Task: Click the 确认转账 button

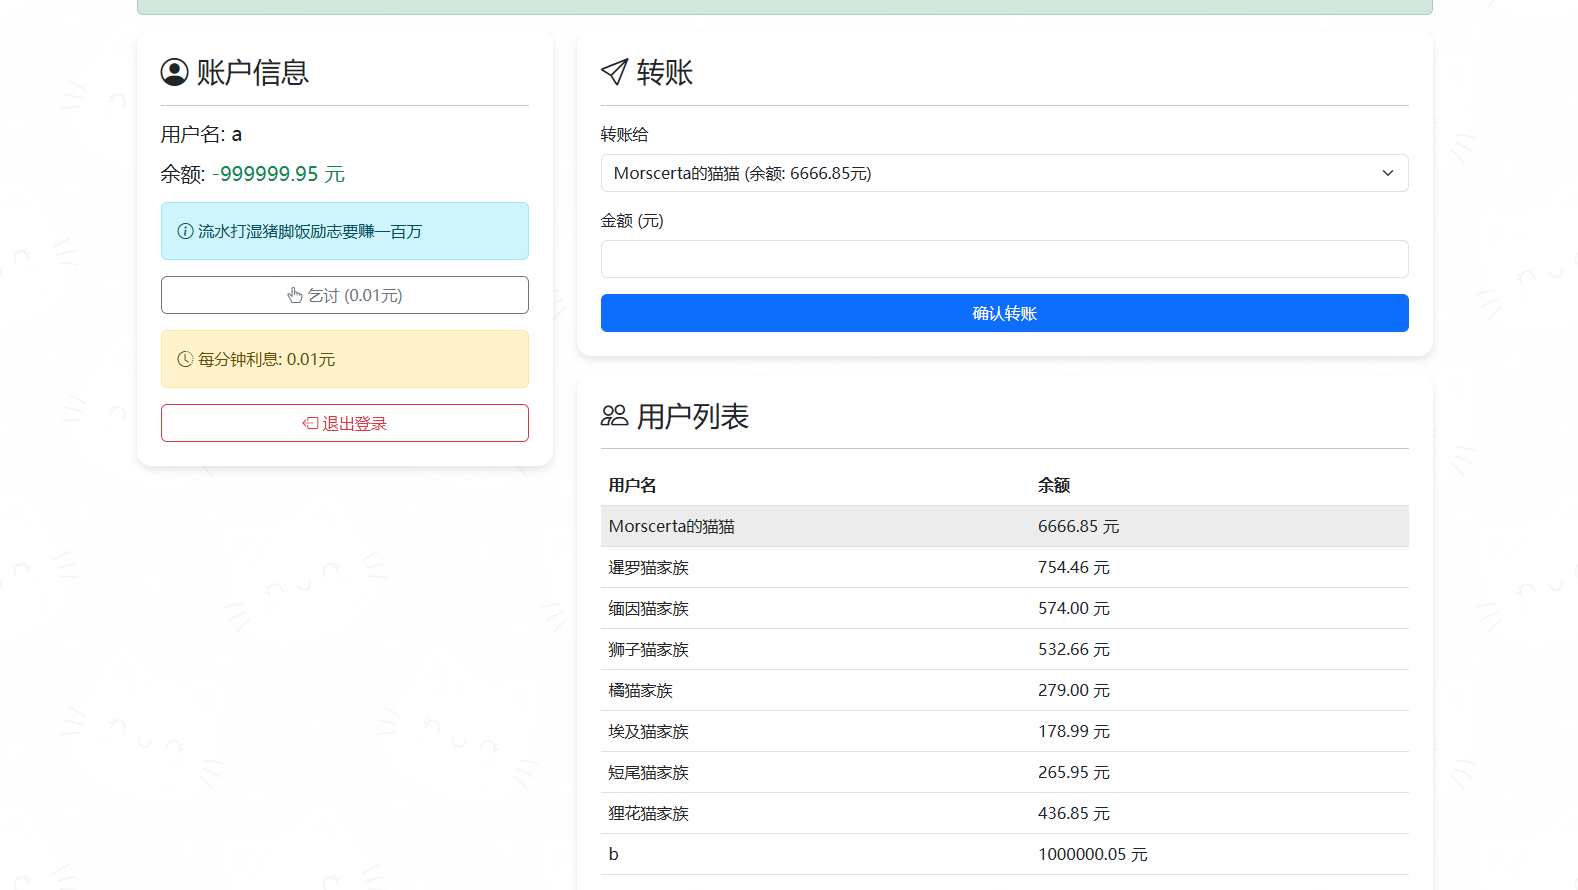Action: (x=1004, y=313)
